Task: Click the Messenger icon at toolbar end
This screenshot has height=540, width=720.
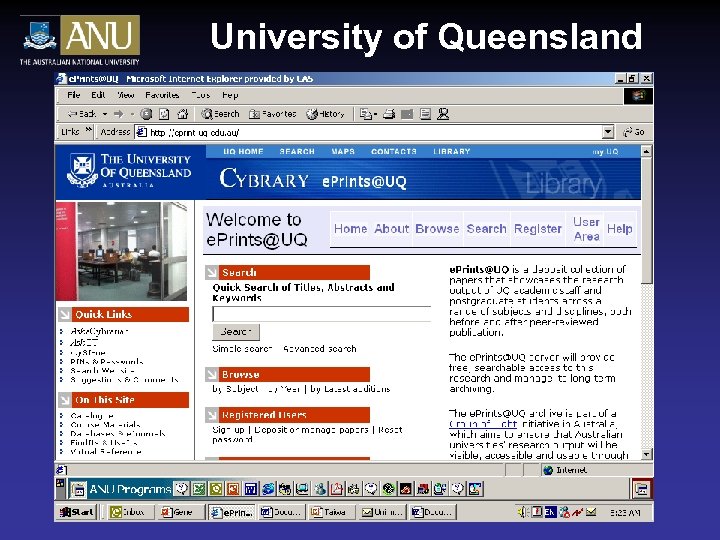Action: (x=443, y=114)
